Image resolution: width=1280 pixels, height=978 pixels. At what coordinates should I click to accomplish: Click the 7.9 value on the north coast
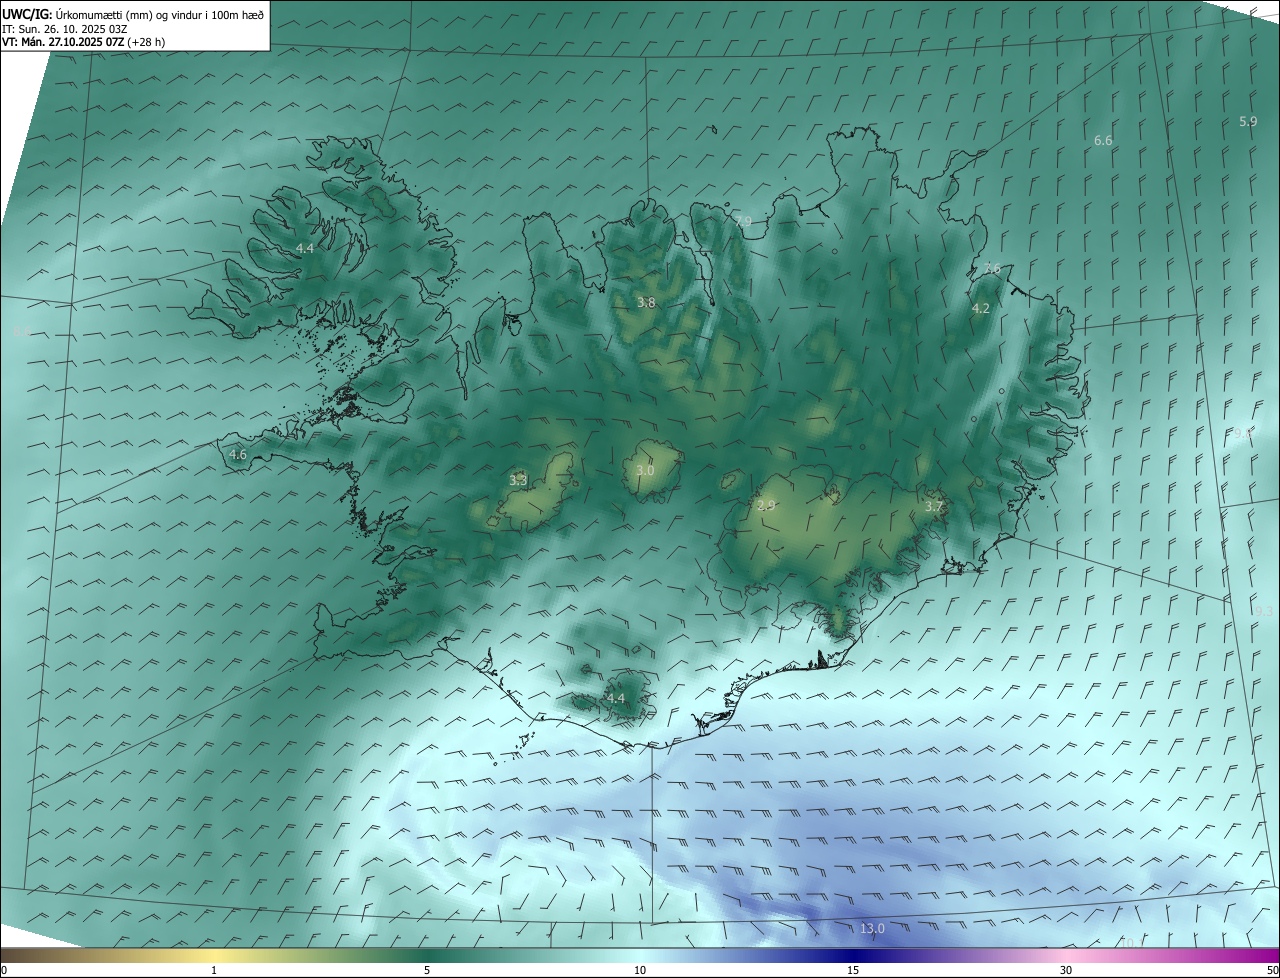point(742,221)
